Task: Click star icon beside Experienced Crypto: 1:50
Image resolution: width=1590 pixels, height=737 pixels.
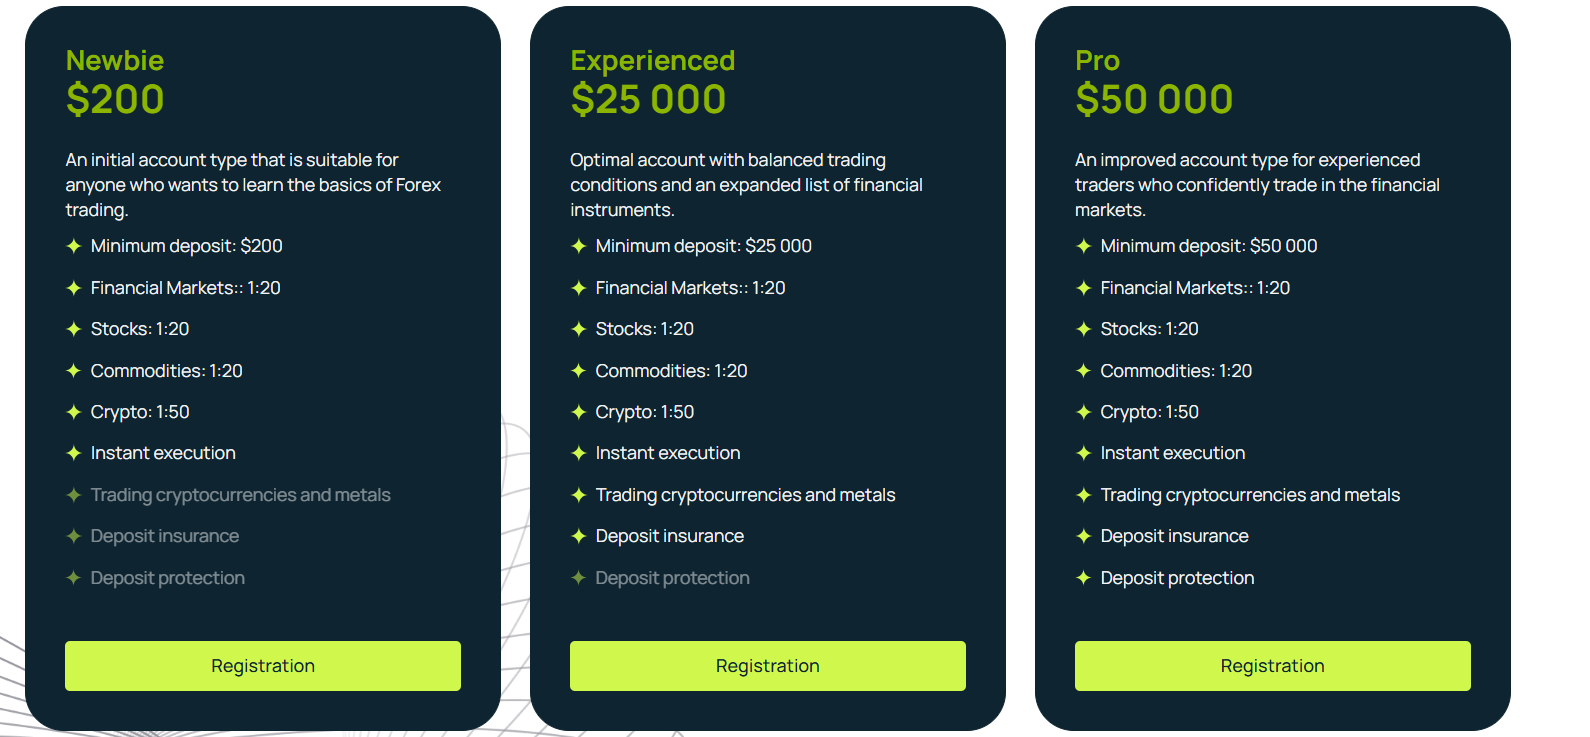Action: click(x=578, y=412)
